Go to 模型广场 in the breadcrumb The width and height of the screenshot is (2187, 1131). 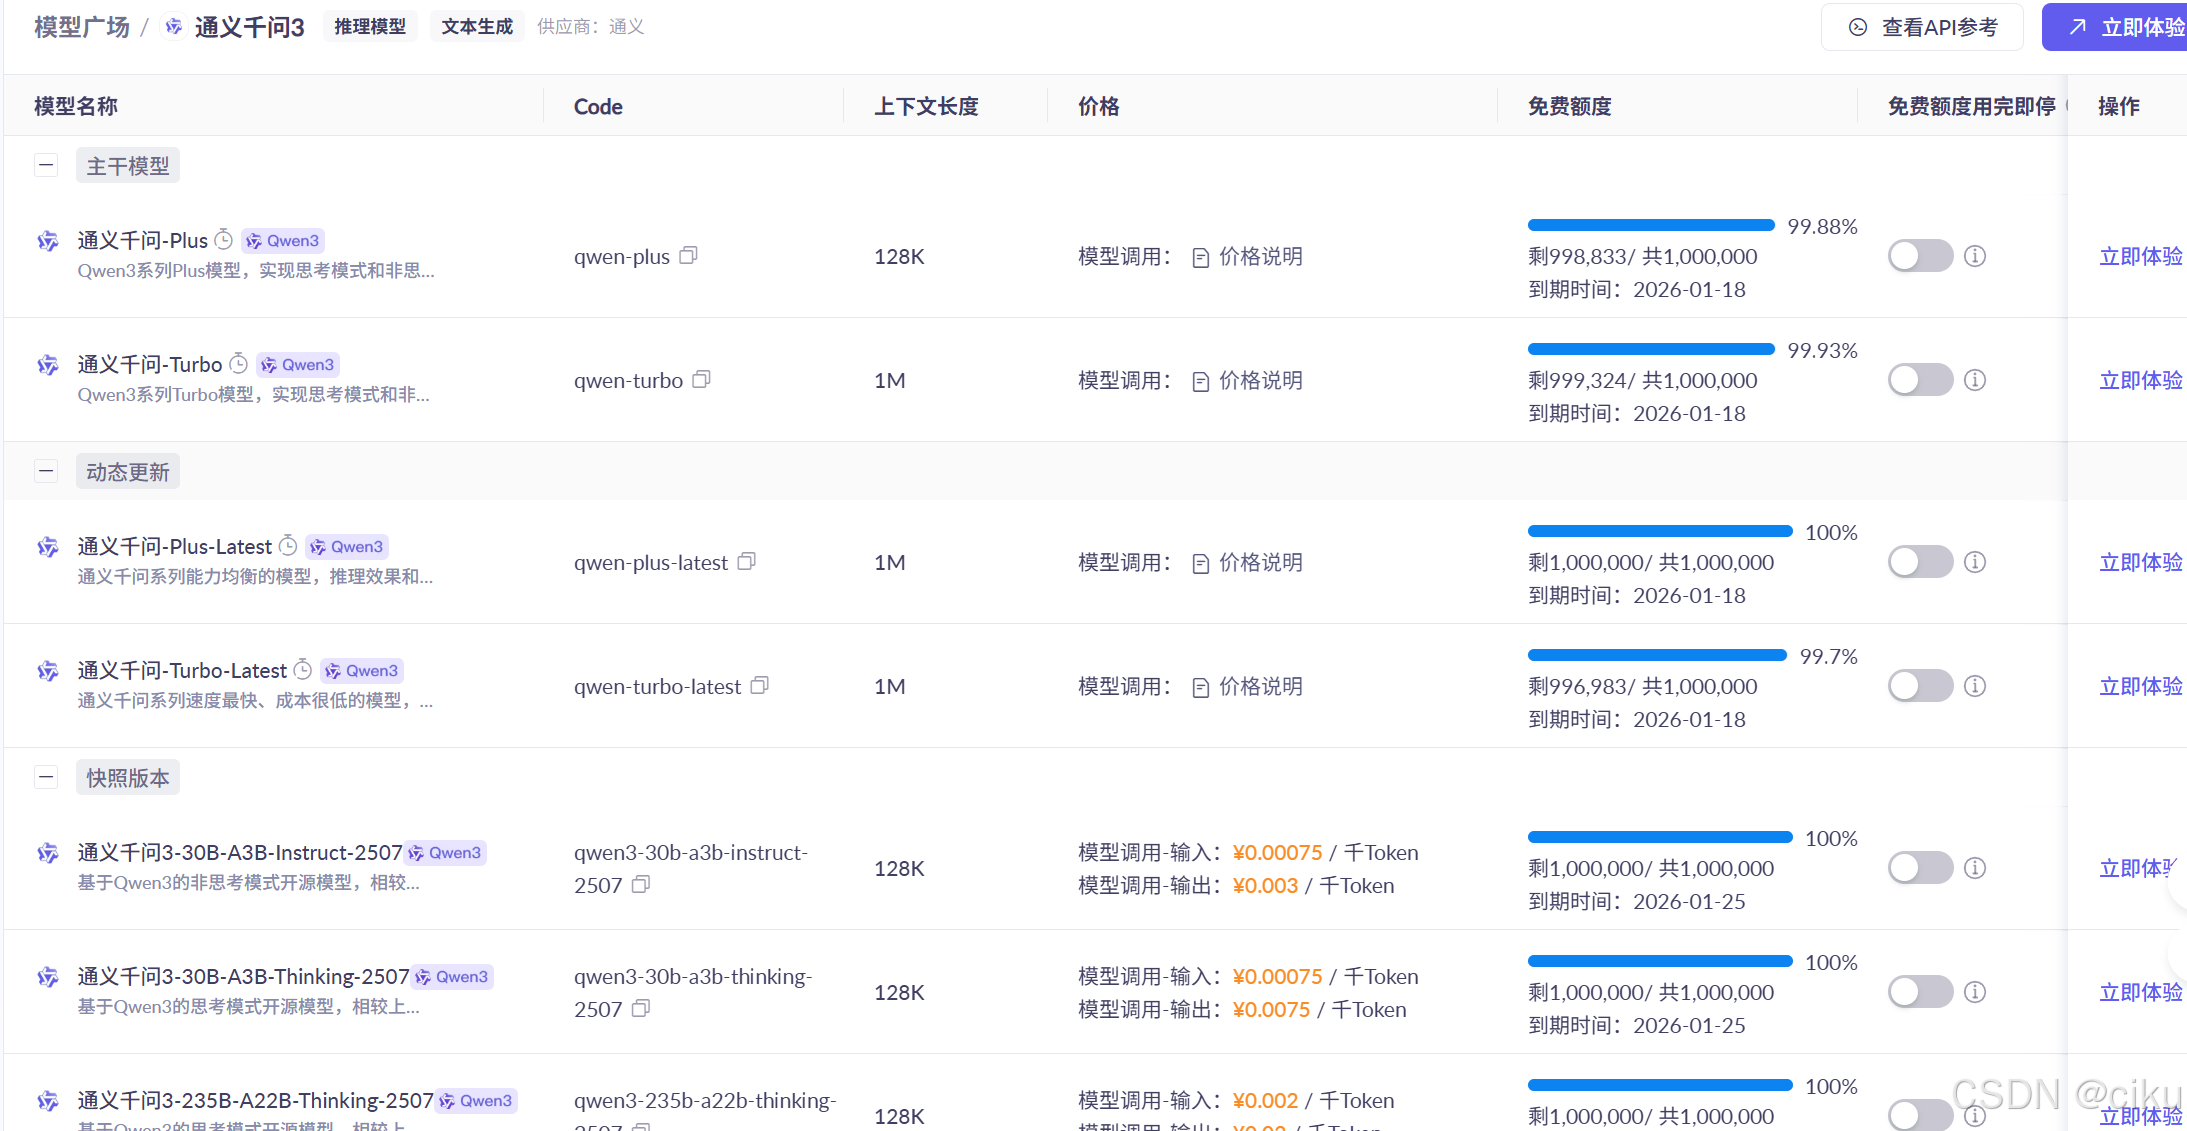[x=82, y=27]
